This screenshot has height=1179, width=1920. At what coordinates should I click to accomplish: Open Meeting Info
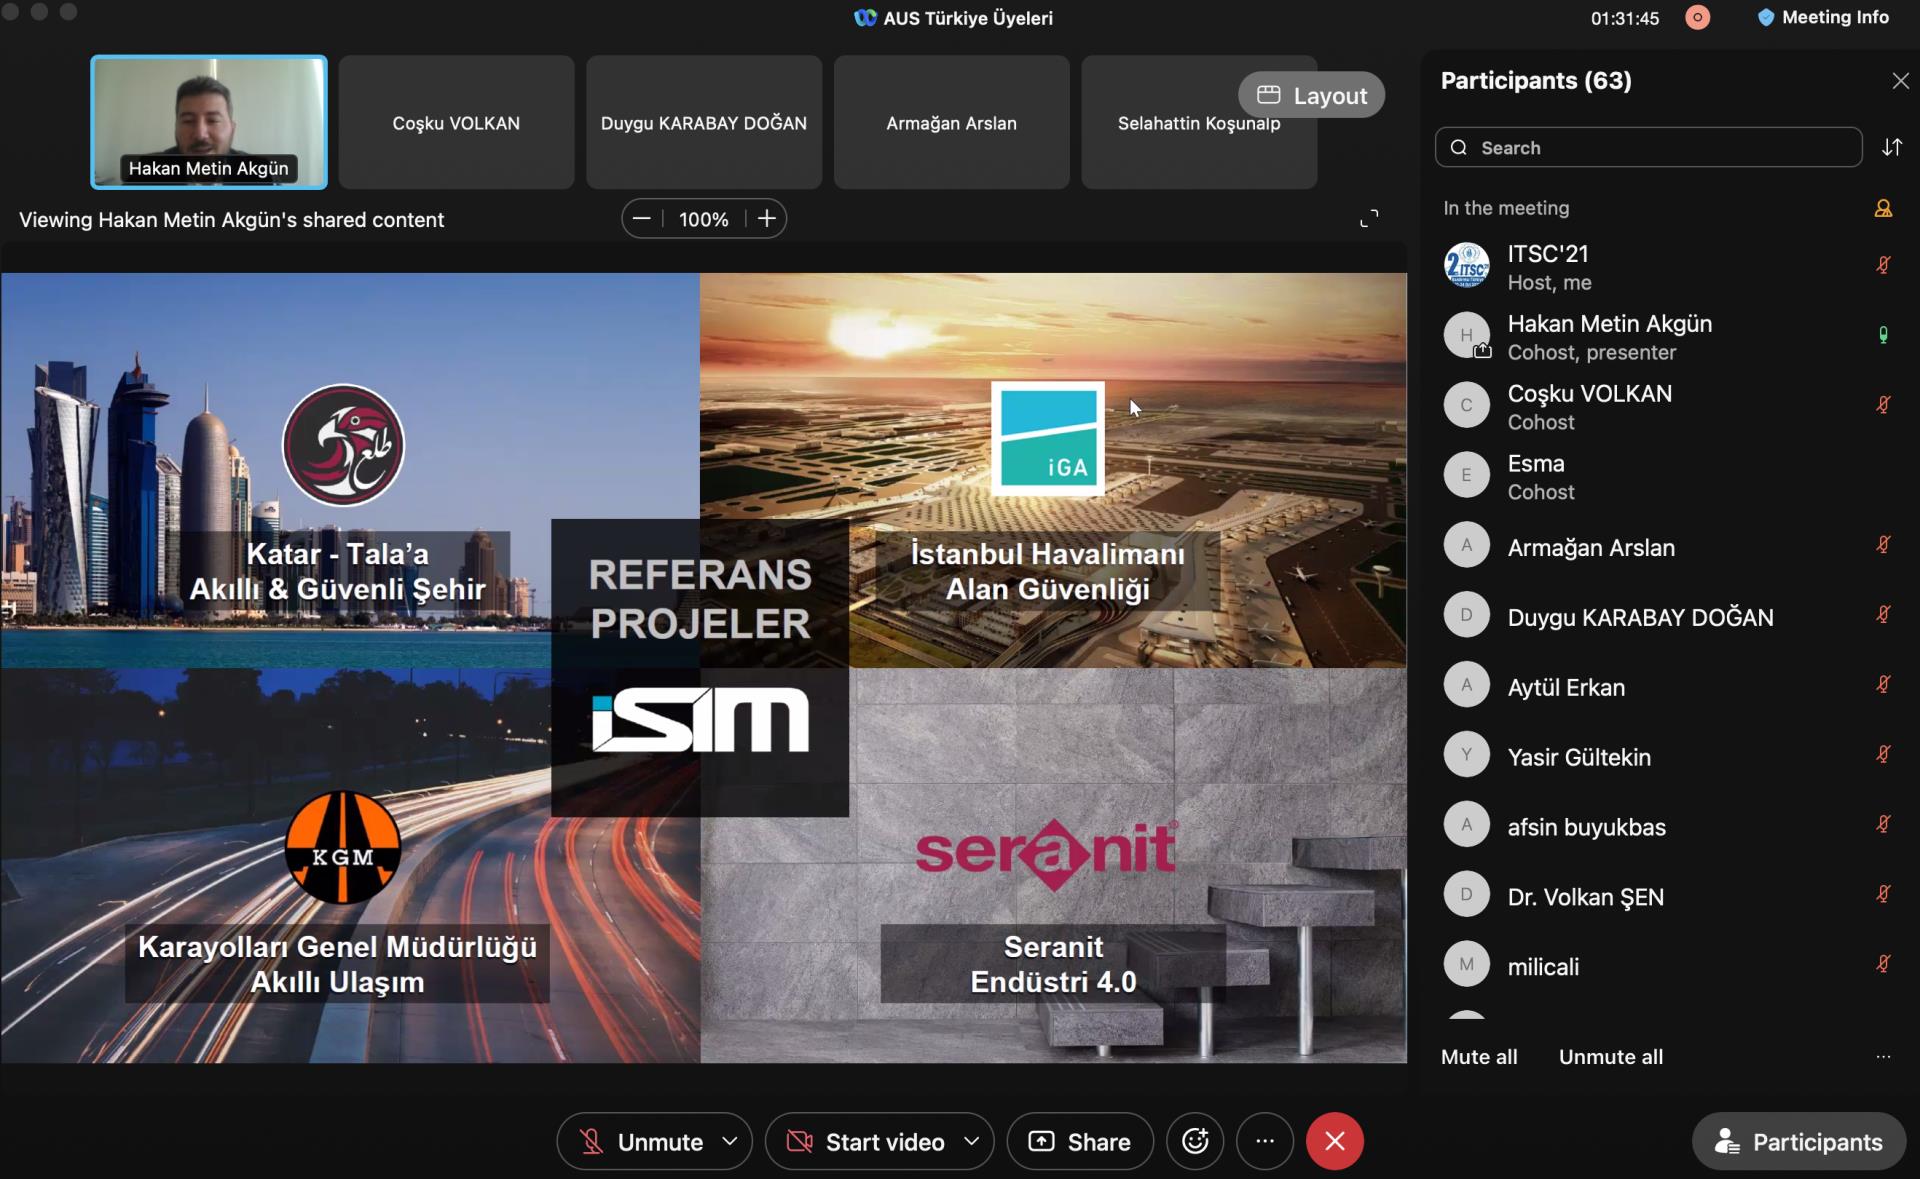point(1823,17)
